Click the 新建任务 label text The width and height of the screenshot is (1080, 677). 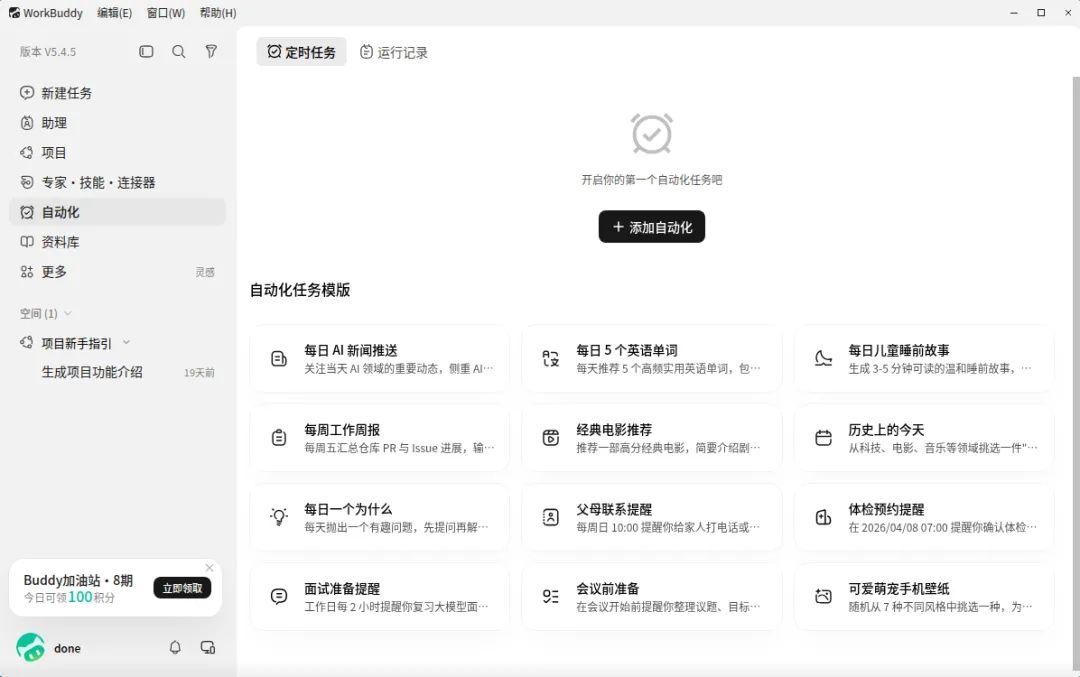pyautogui.click(x=67, y=93)
